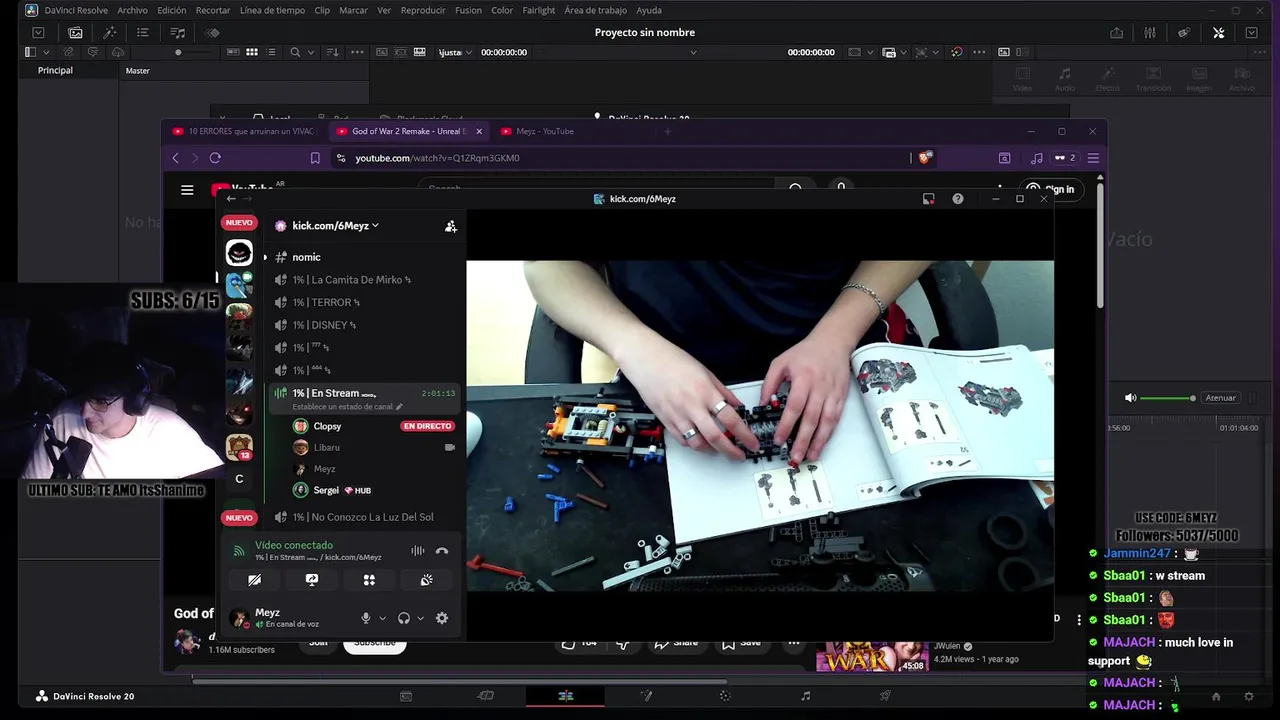
Task: Toggle Discord screen share
Action: 312,580
